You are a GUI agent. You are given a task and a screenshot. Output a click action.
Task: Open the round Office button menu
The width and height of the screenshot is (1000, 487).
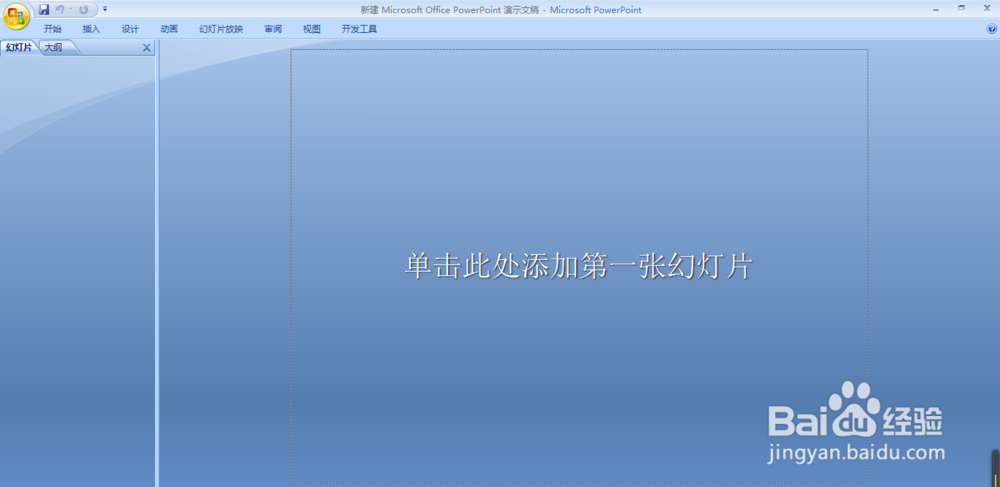coord(16,15)
